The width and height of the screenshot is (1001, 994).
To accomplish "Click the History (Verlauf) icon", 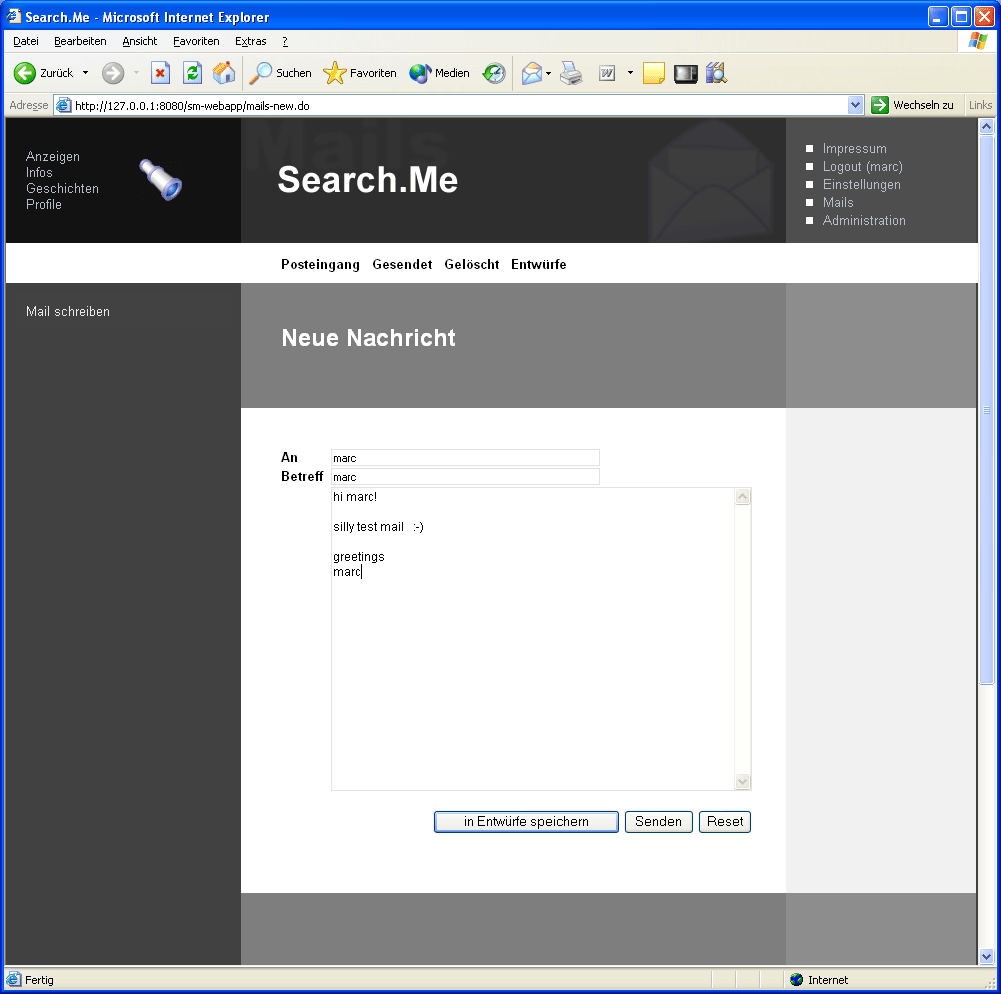I will [x=494, y=73].
